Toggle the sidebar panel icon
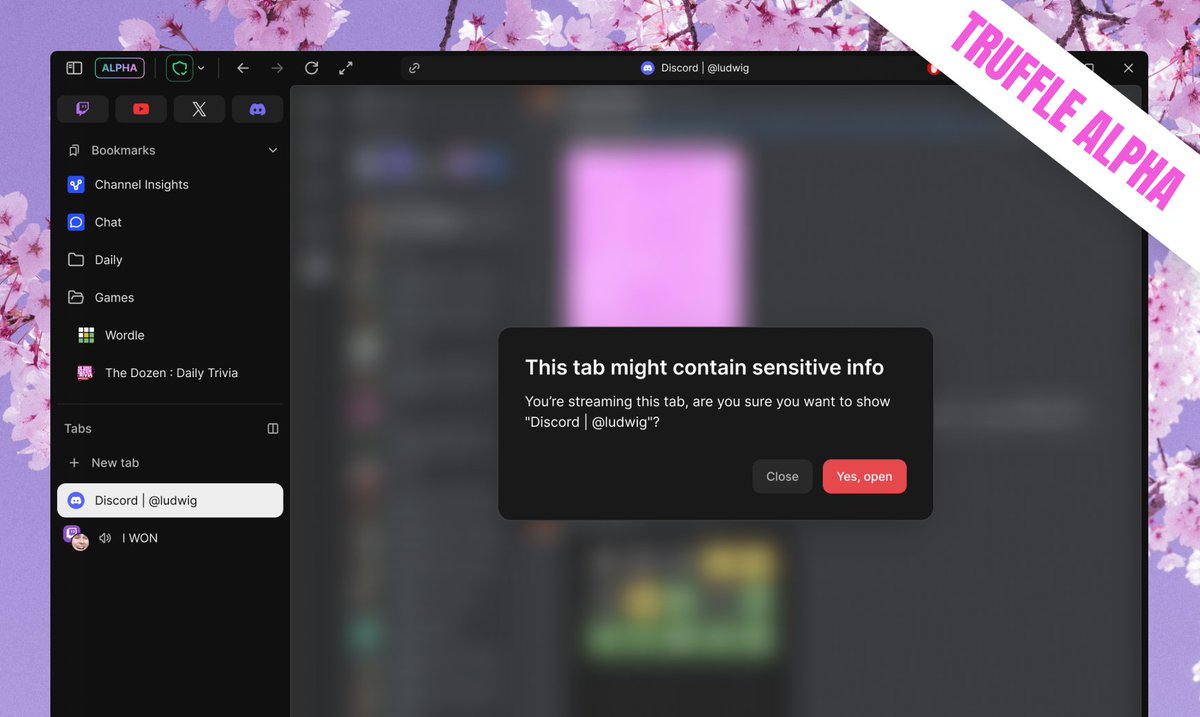Screen dimensions: 1200x717 point(74,68)
